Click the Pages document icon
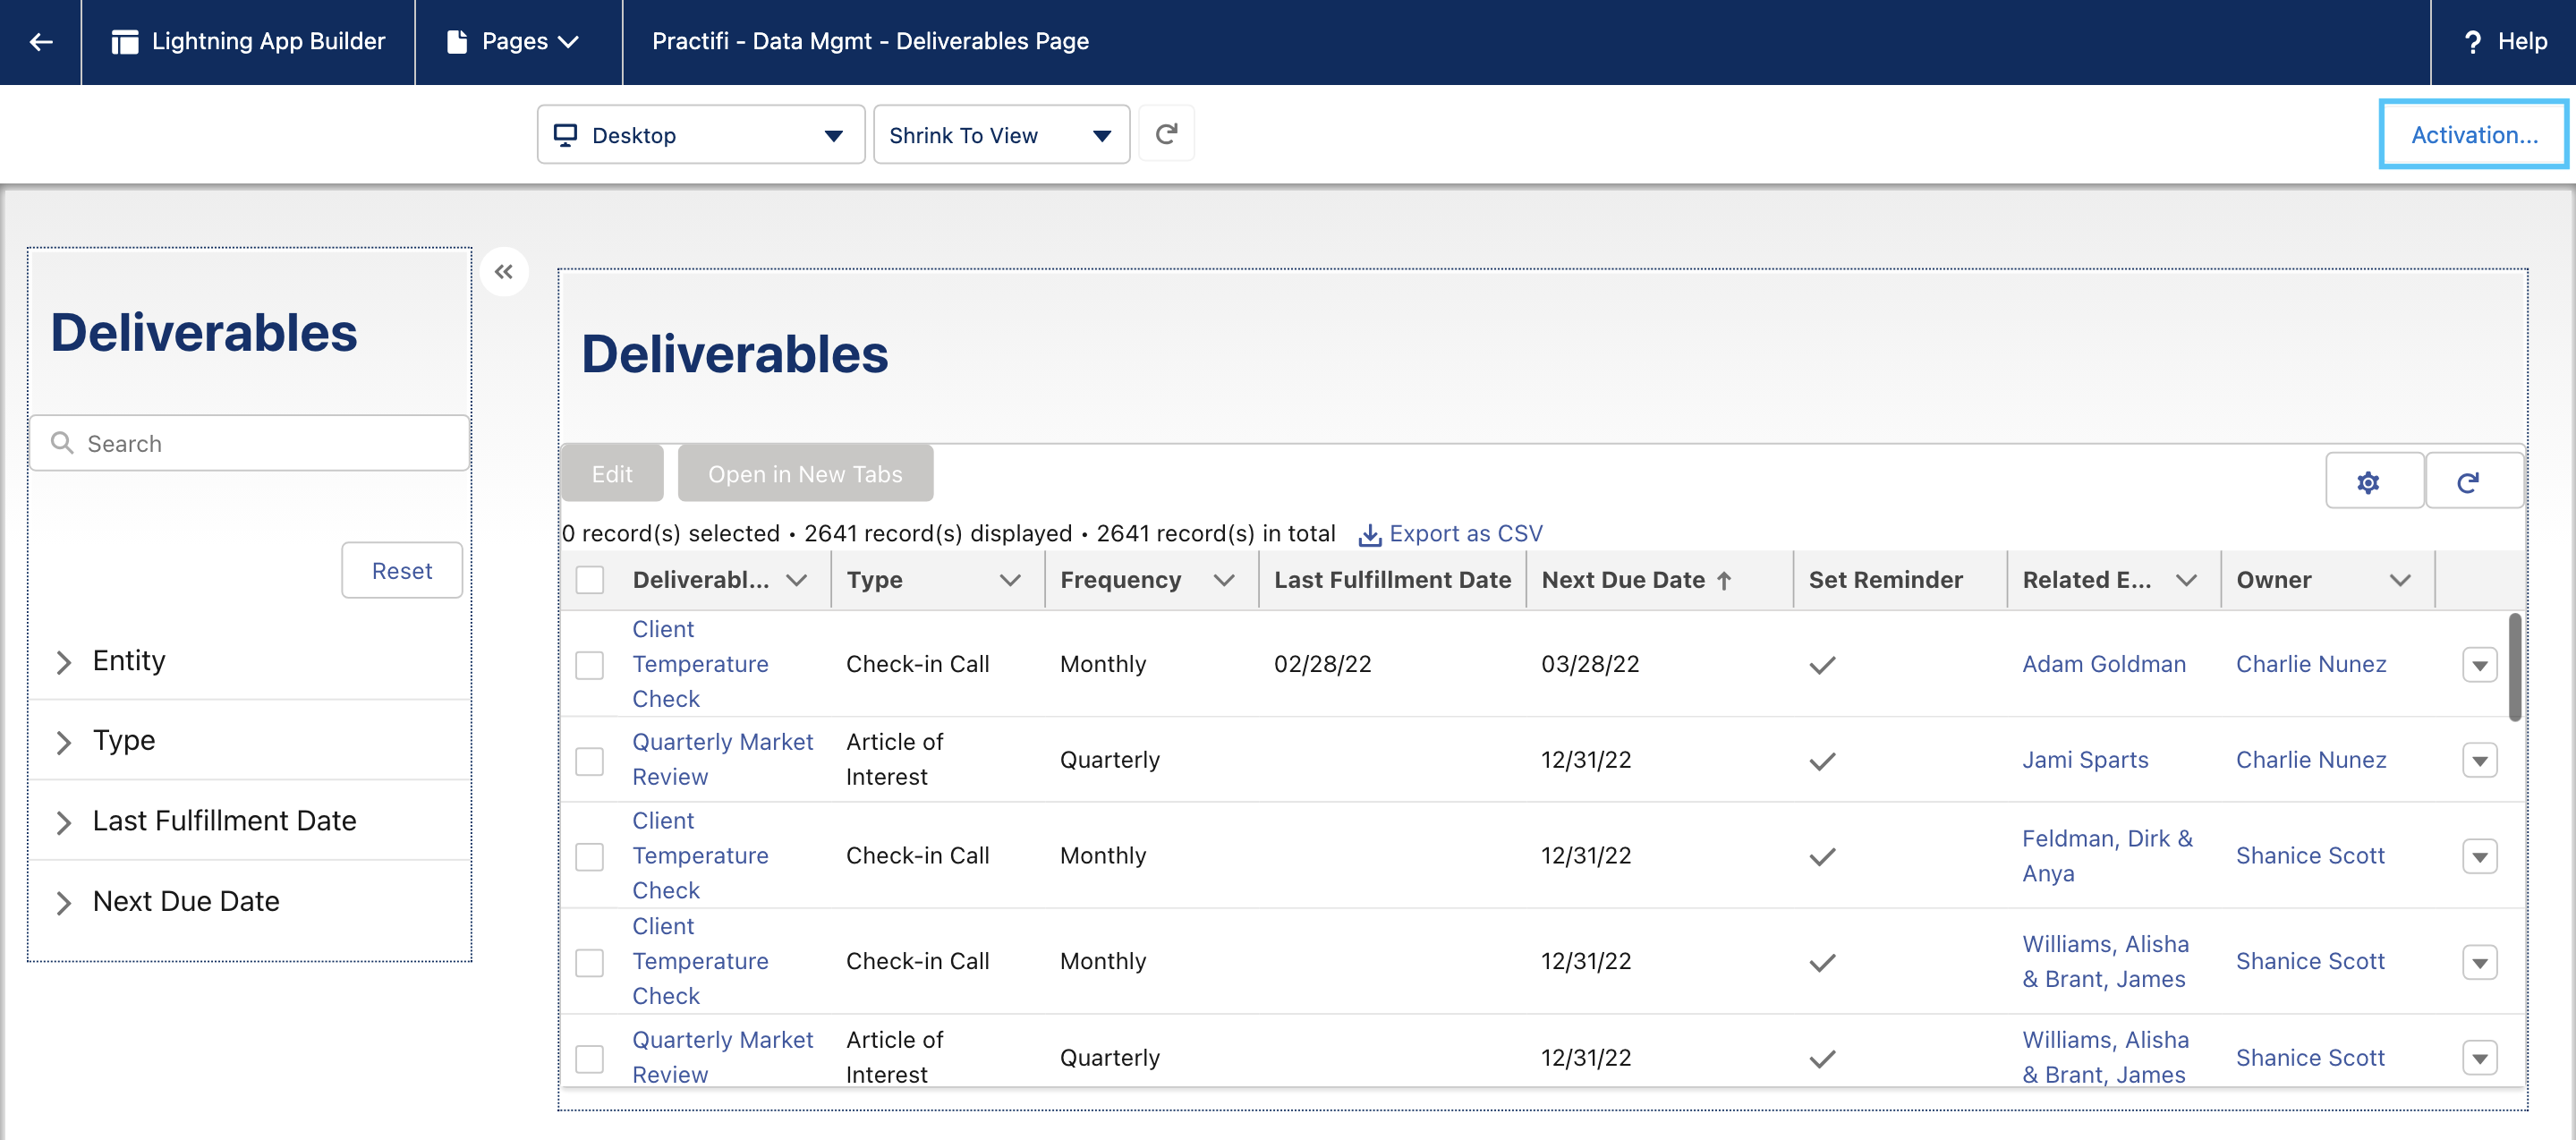This screenshot has height=1140, width=2576. click(457, 42)
